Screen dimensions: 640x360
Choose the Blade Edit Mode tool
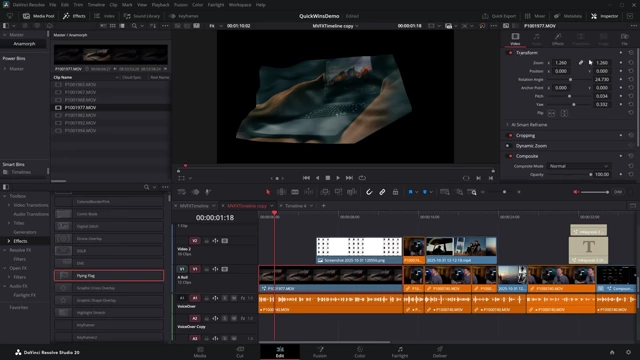point(295,192)
